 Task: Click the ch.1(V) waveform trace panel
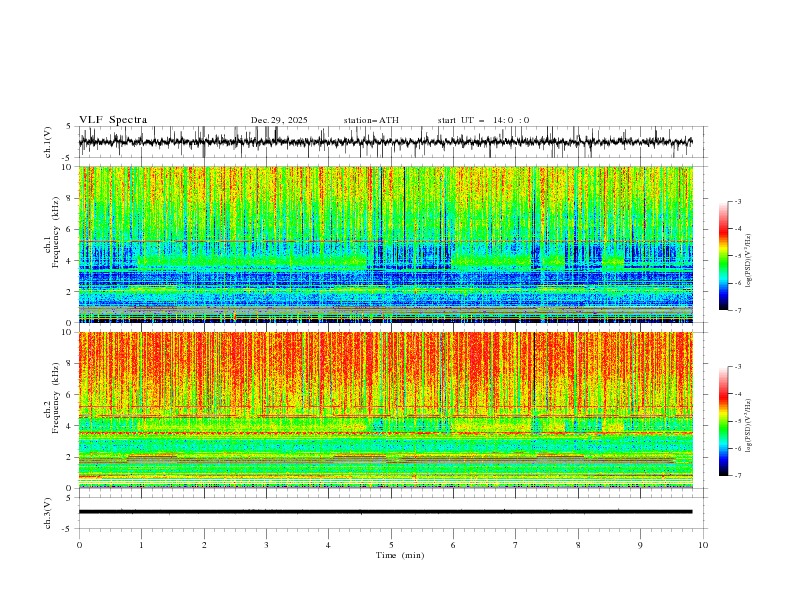[x=393, y=142]
